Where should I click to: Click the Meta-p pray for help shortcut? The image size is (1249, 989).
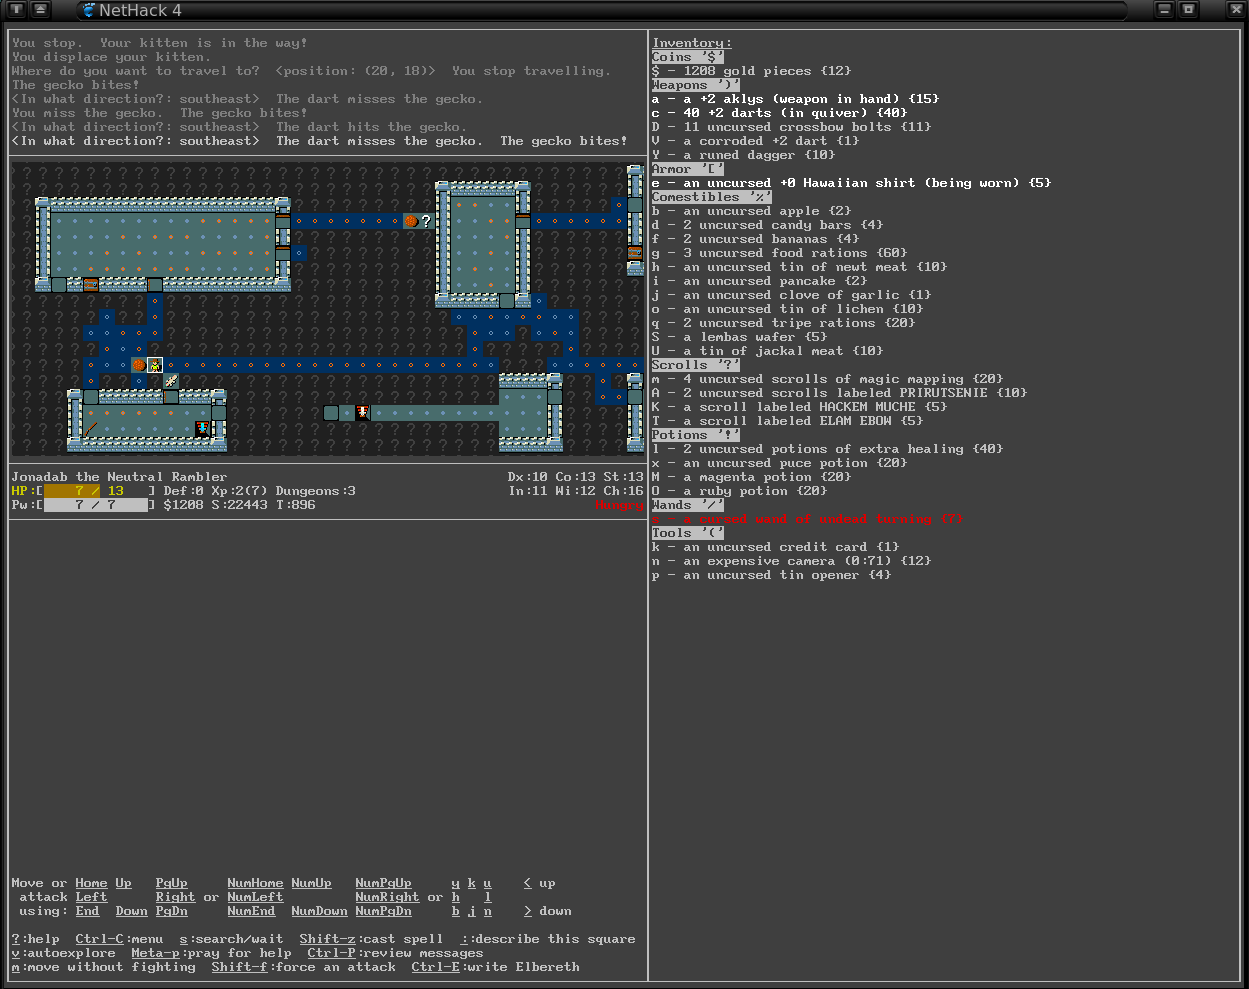pos(211,953)
